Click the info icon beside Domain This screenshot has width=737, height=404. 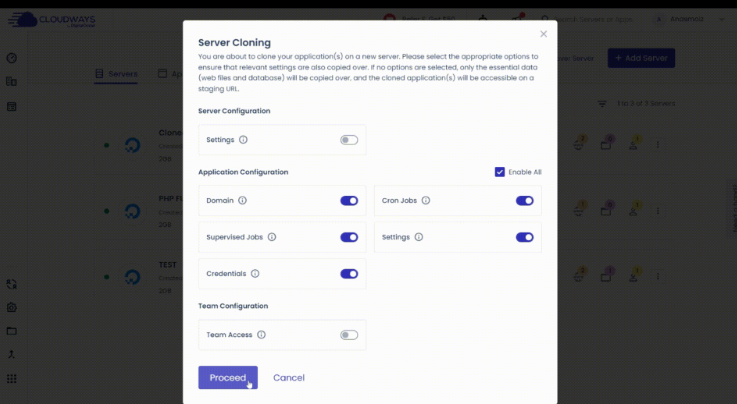coord(243,201)
